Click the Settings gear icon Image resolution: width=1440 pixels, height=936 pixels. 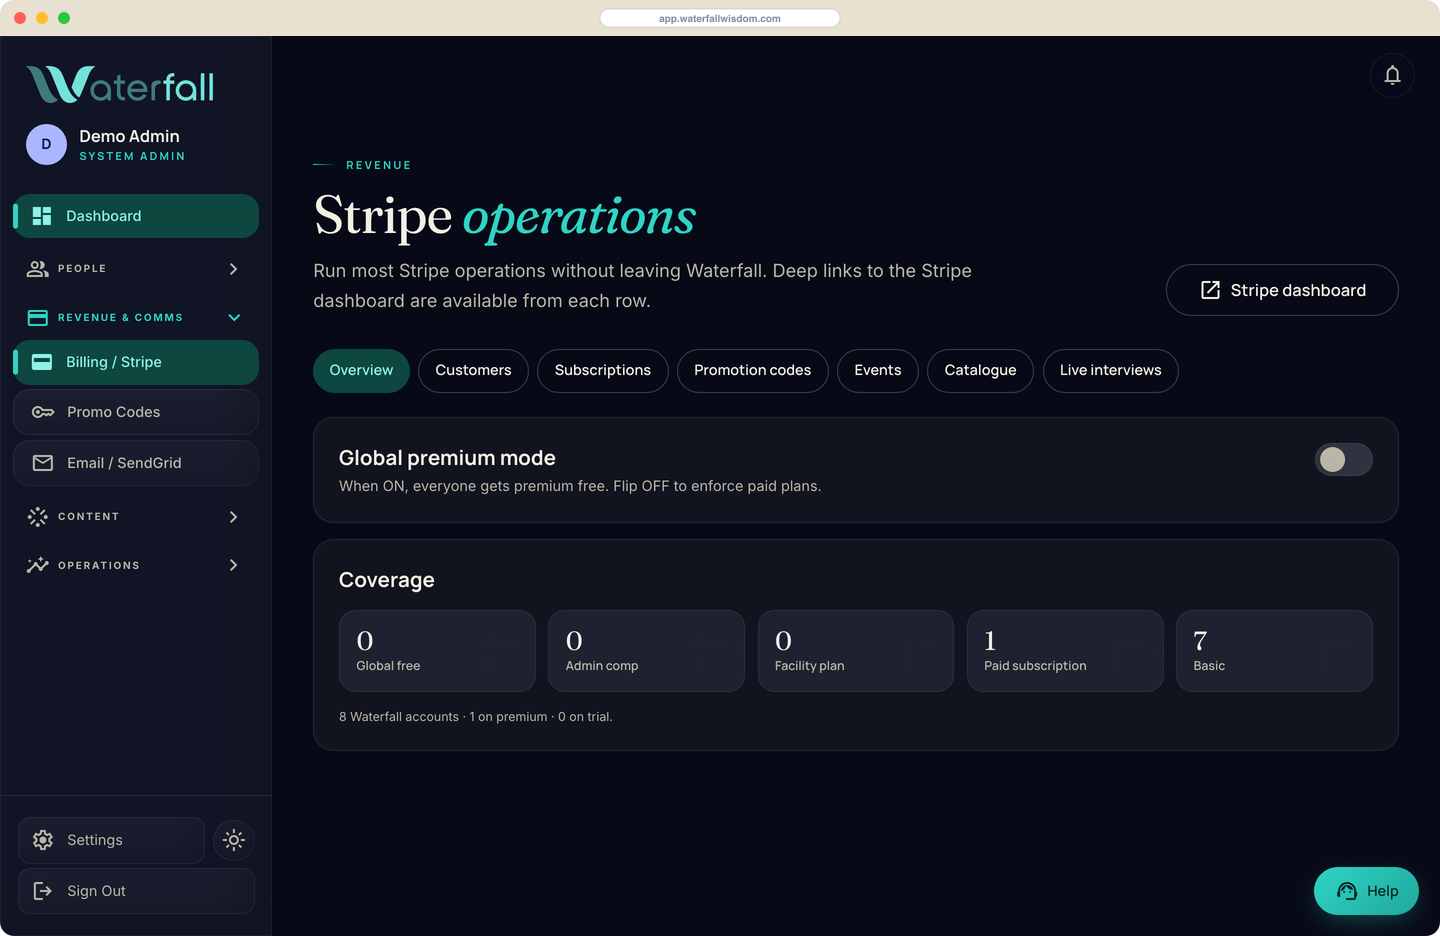pyautogui.click(x=43, y=840)
